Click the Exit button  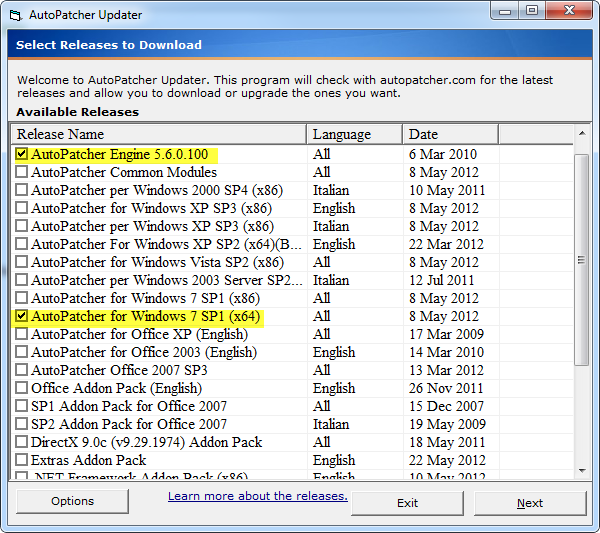[x=407, y=503]
